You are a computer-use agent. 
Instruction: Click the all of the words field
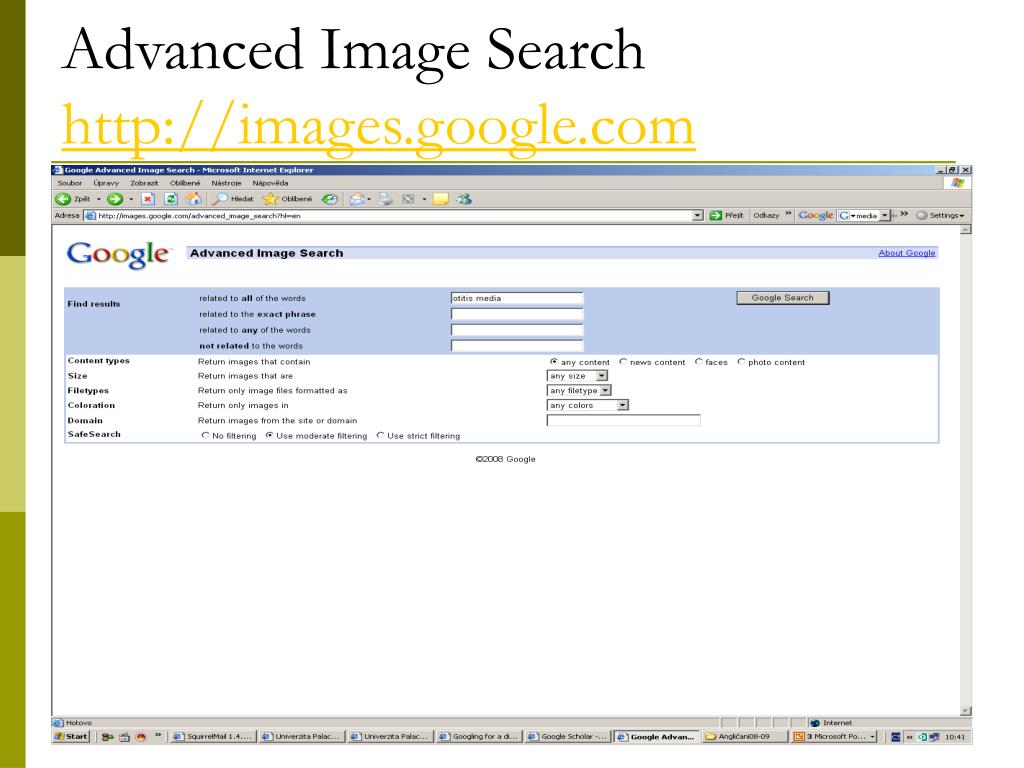pyautogui.click(x=517, y=298)
